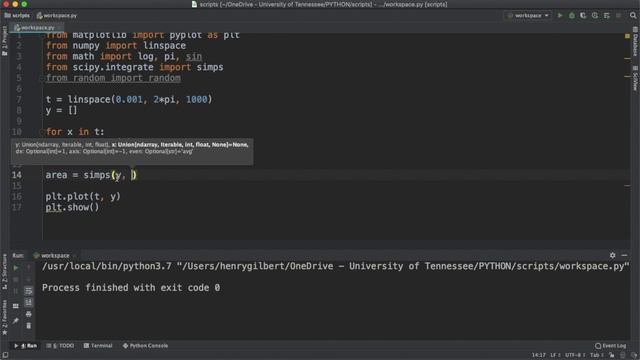
Task: Open the SciView side panel
Action: click(636, 78)
